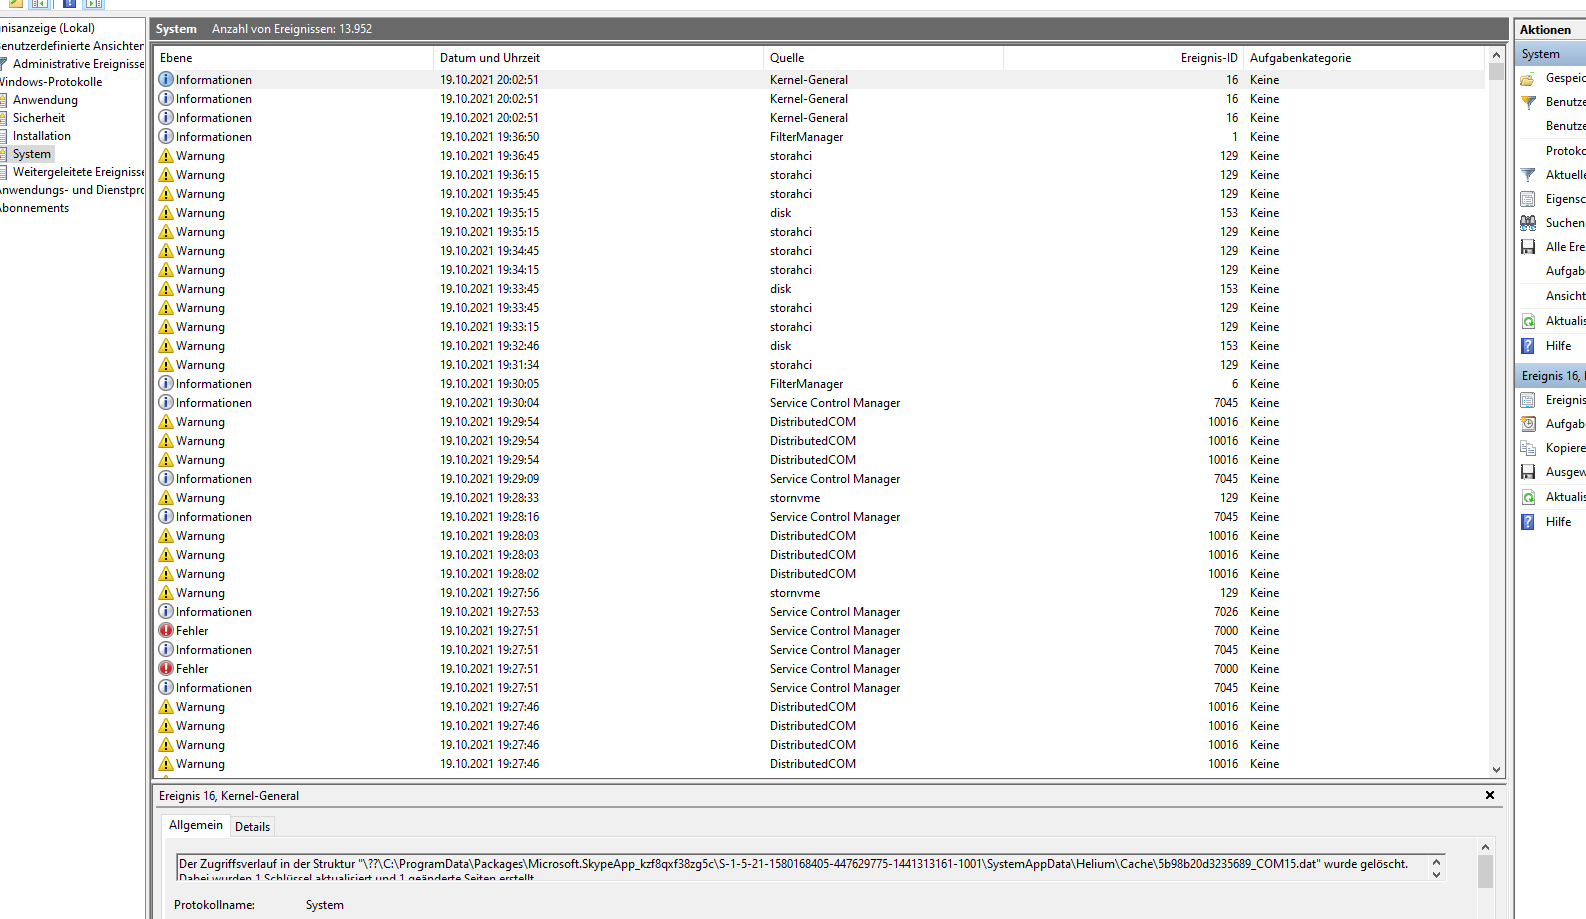
Task: Click the refresh icon in the System actions section
Action: pyautogui.click(x=1528, y=321)
